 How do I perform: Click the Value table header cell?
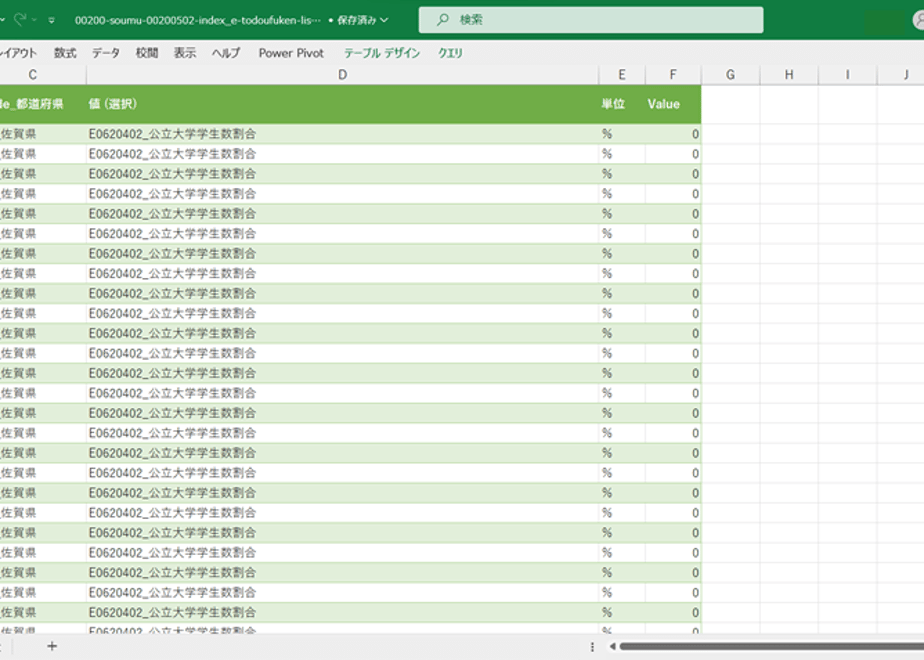click(673, 104)
